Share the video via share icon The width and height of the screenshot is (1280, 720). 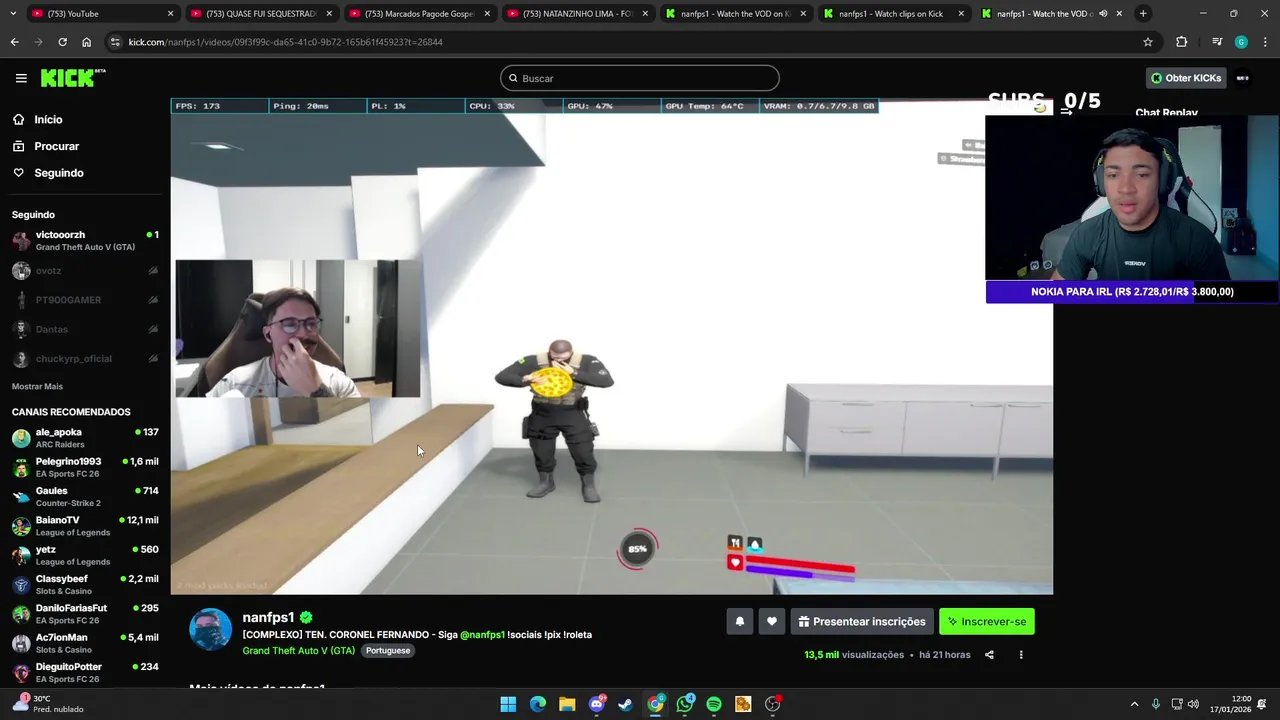coord(989,655)
